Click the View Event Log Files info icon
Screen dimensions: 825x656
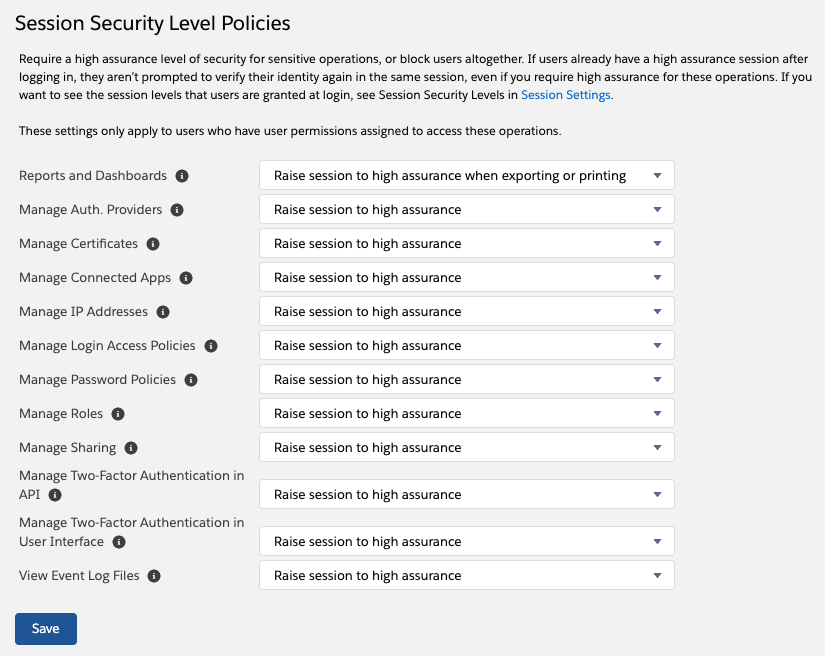coord(152,575)
